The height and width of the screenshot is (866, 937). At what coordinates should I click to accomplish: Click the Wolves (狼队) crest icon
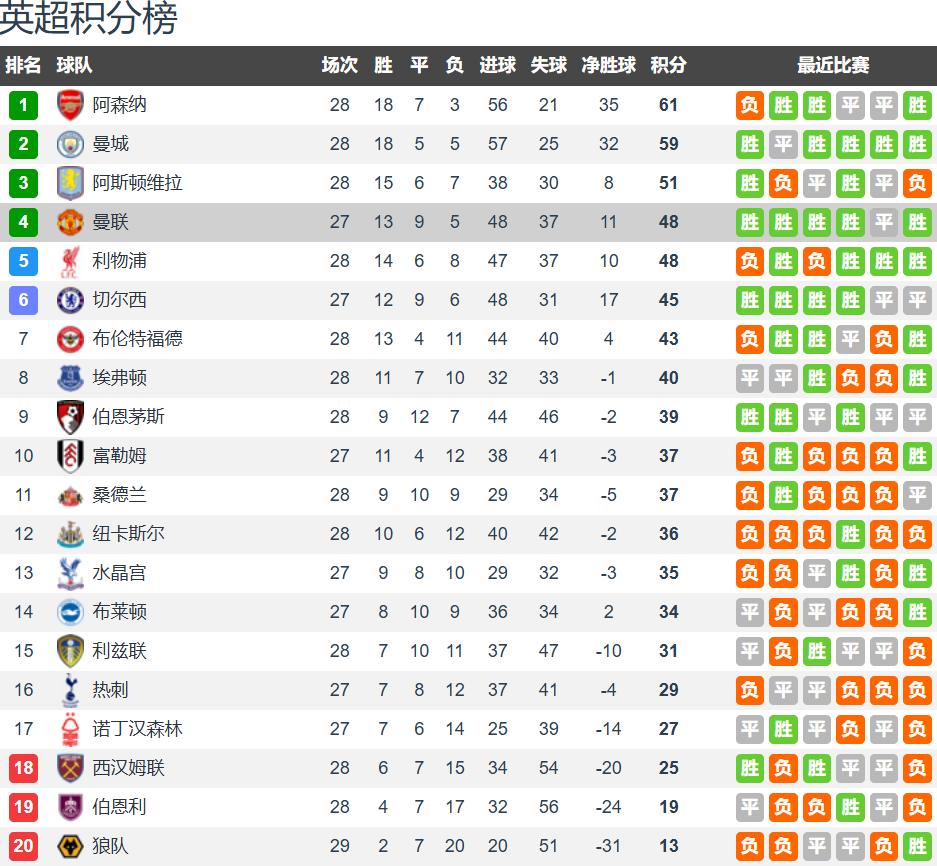click(x=70, y=846)
